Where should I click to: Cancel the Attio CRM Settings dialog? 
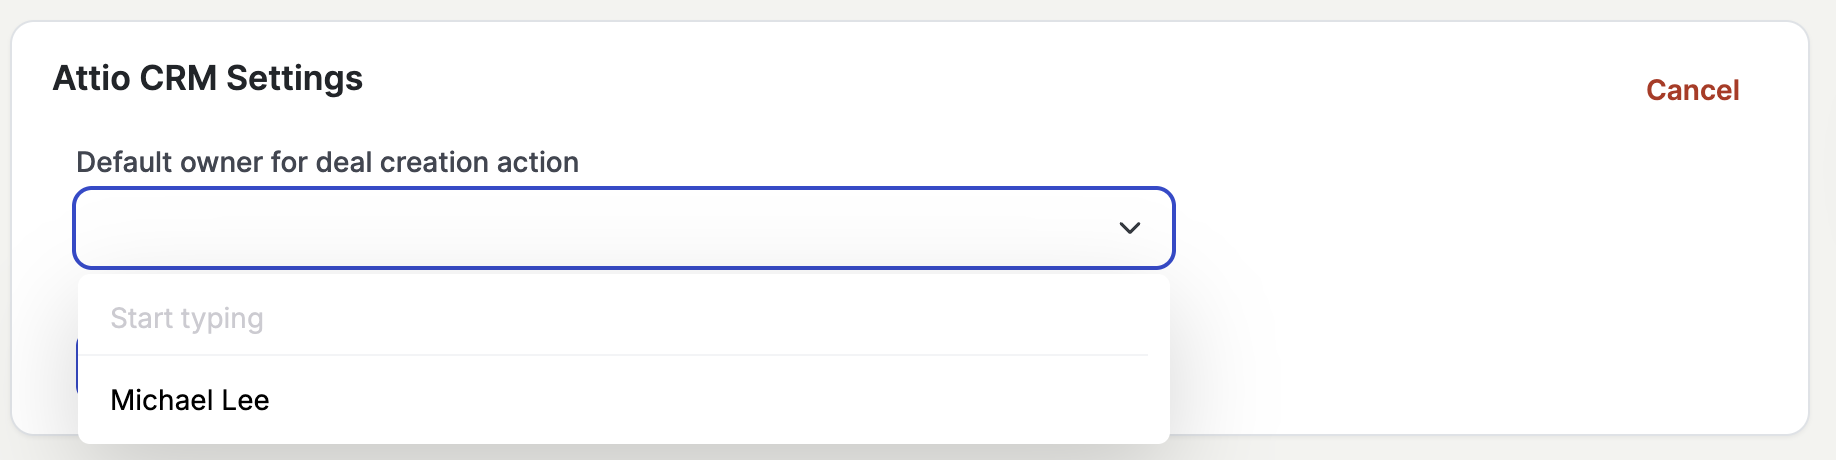tap(1692, 90)
